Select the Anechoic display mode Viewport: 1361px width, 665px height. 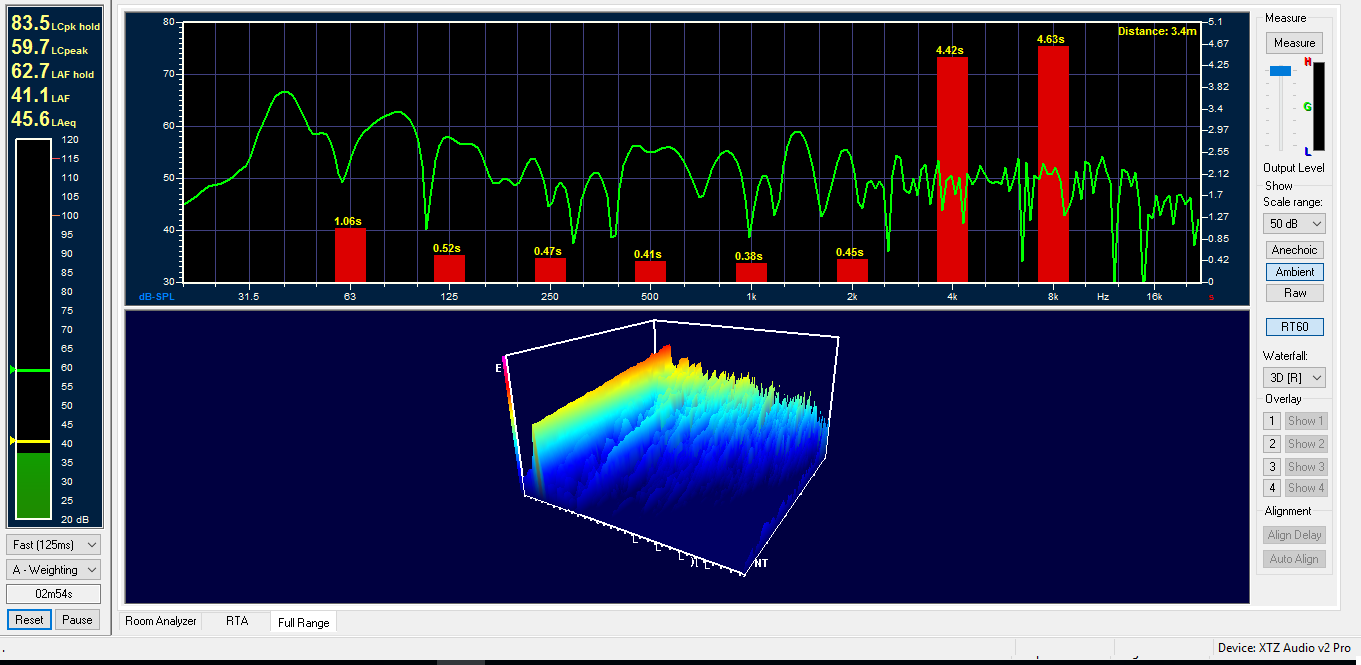click(x=1294, y=250)
